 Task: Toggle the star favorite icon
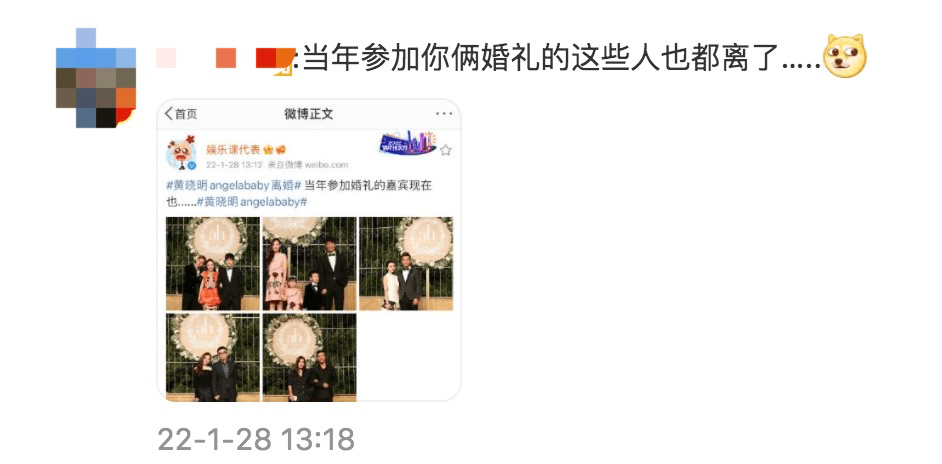click(x=445, y=150)
